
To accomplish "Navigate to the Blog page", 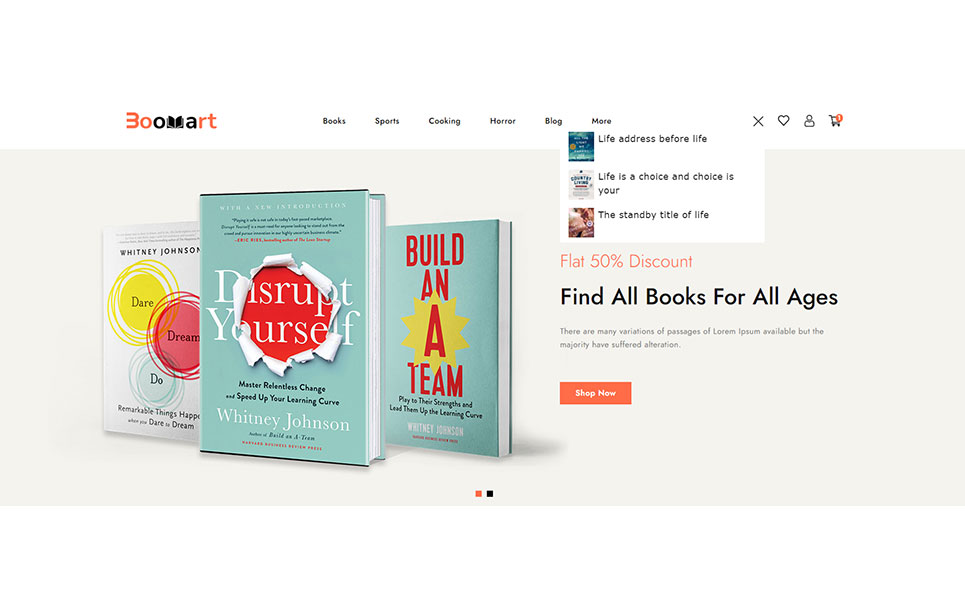I will click(x=553, y=121).
